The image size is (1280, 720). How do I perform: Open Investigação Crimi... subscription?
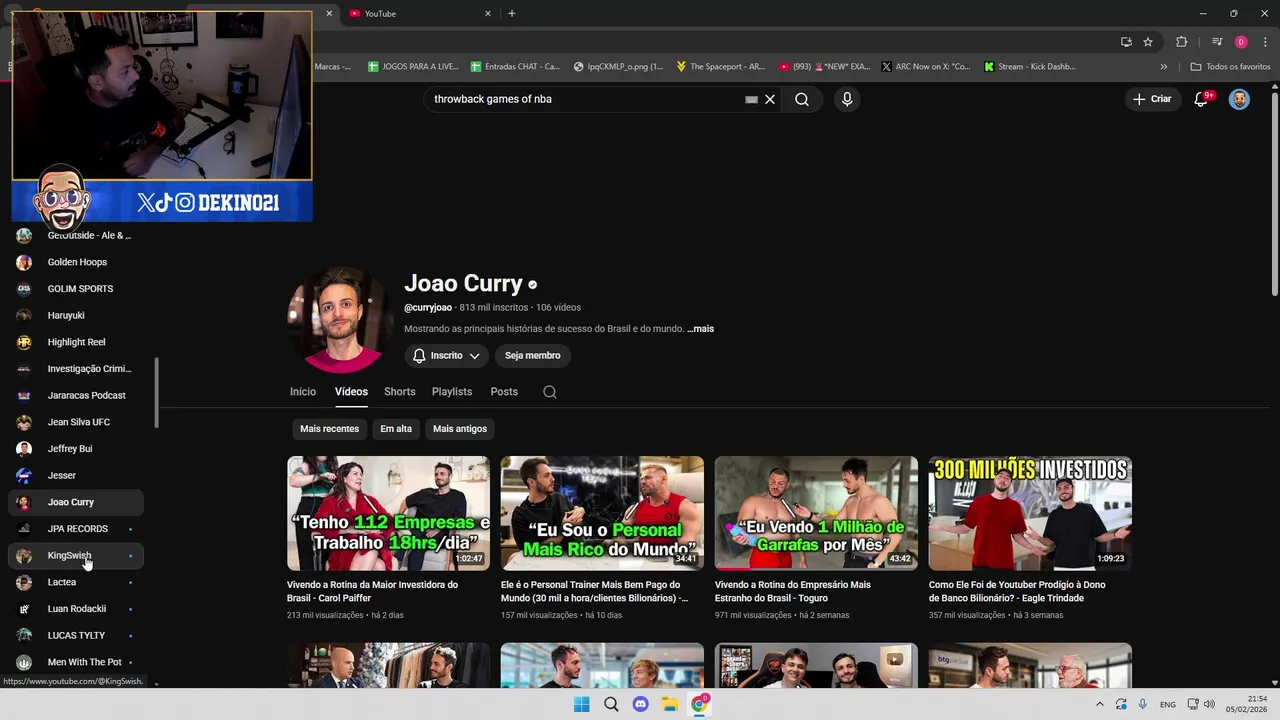(76, 369)
